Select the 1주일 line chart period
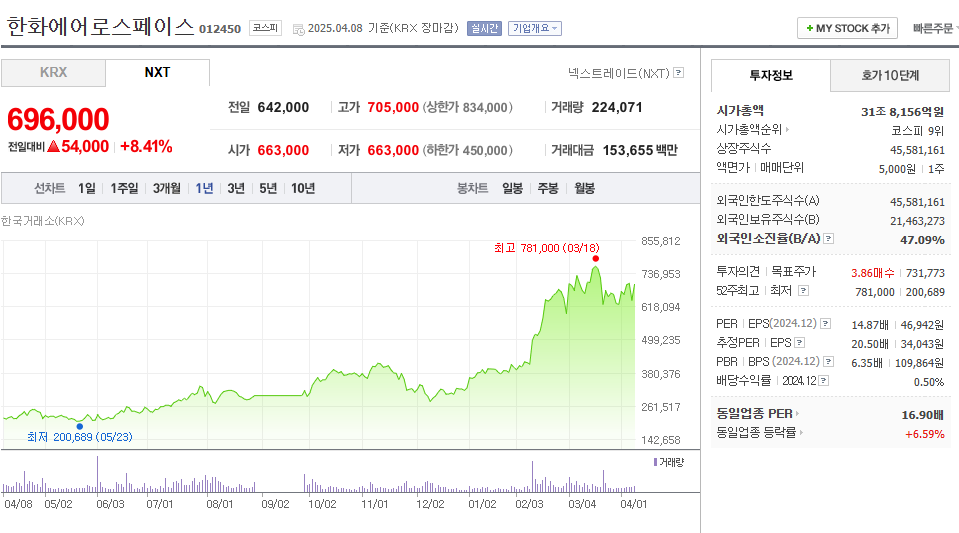This screenshot has height=533, width=959. click(124, 188)
